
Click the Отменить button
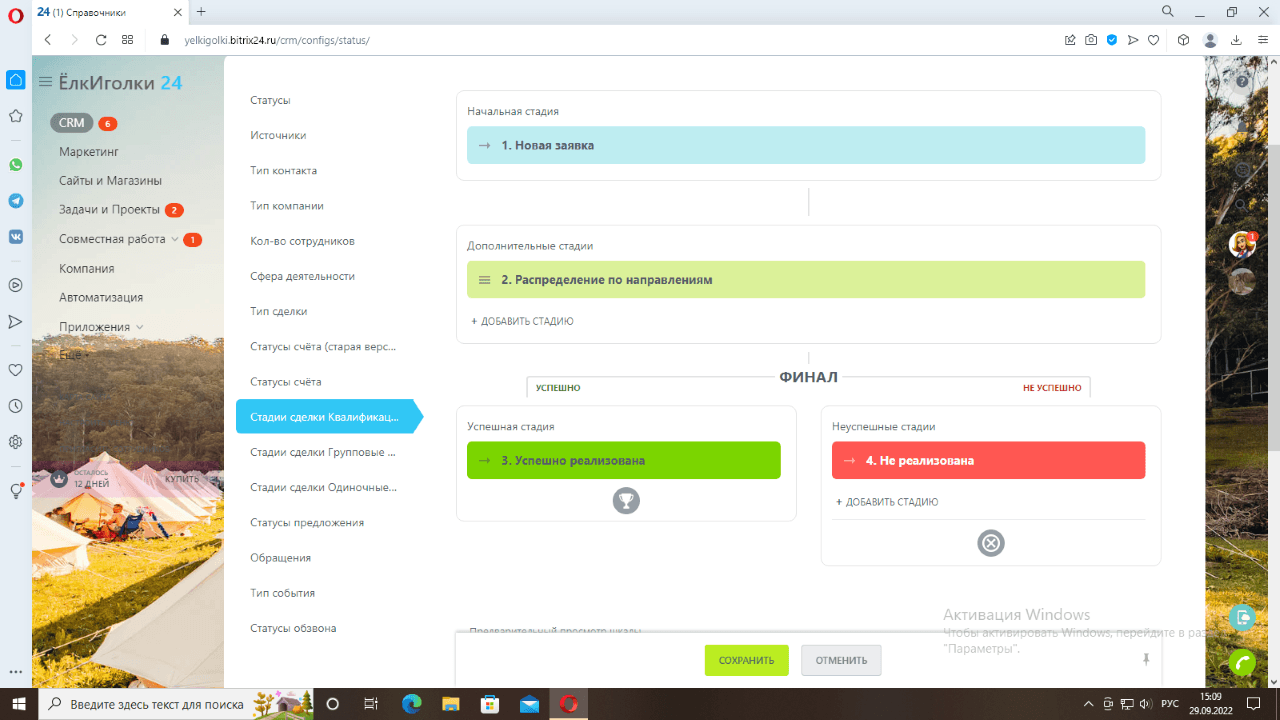point(841,661)
